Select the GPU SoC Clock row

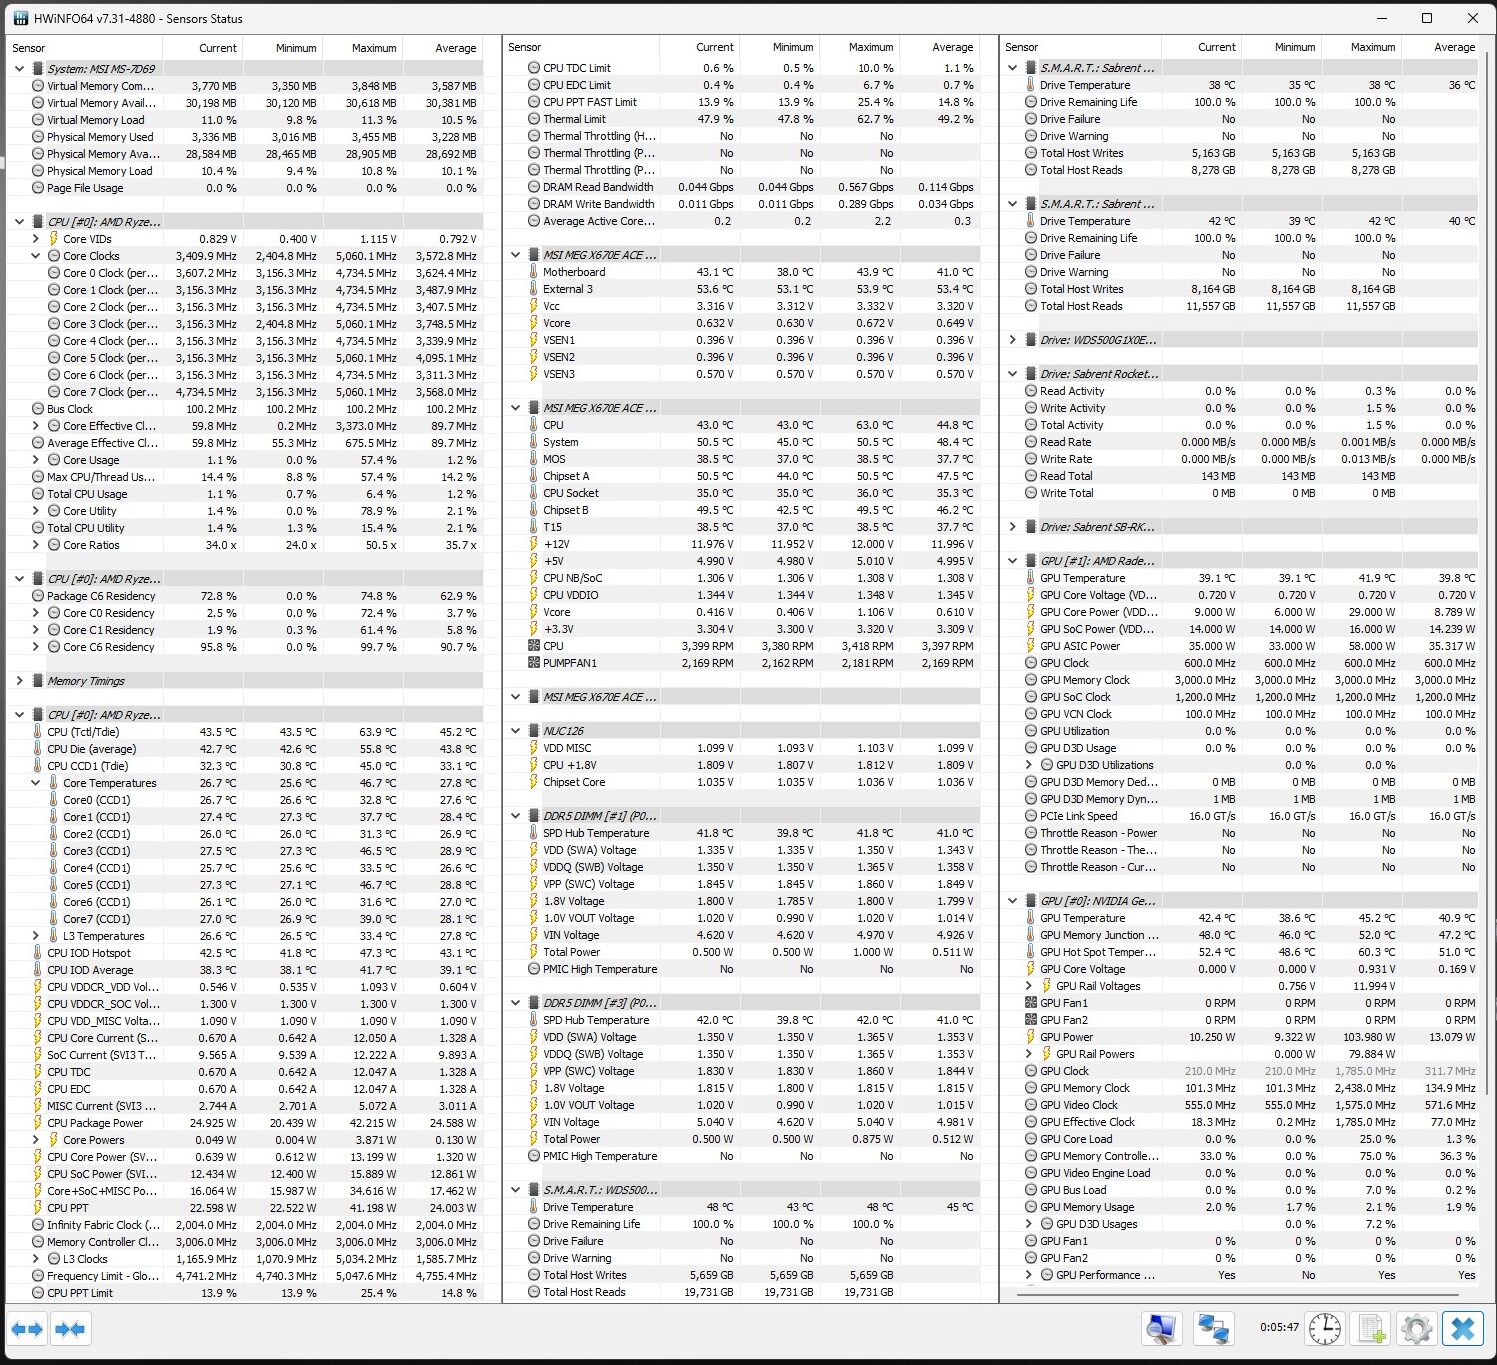click(x=1240, y=697)
